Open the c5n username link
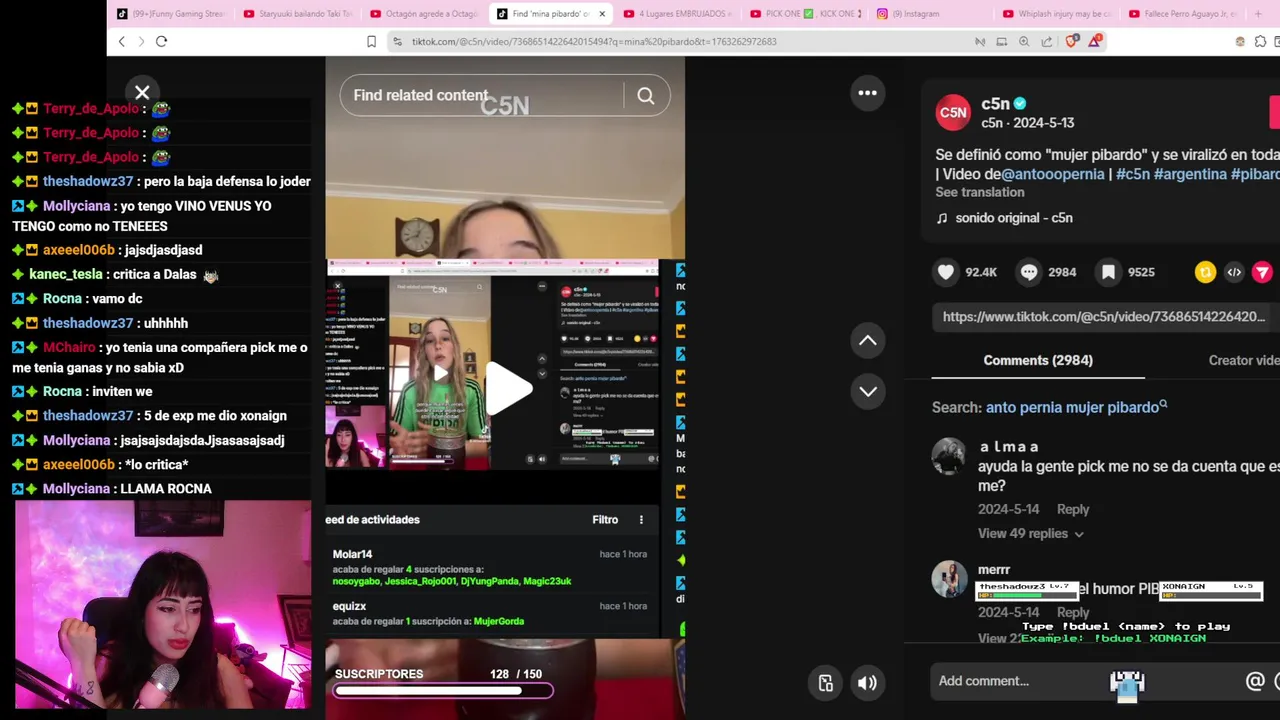This screenshot has width=1280, height=720. 995,104
